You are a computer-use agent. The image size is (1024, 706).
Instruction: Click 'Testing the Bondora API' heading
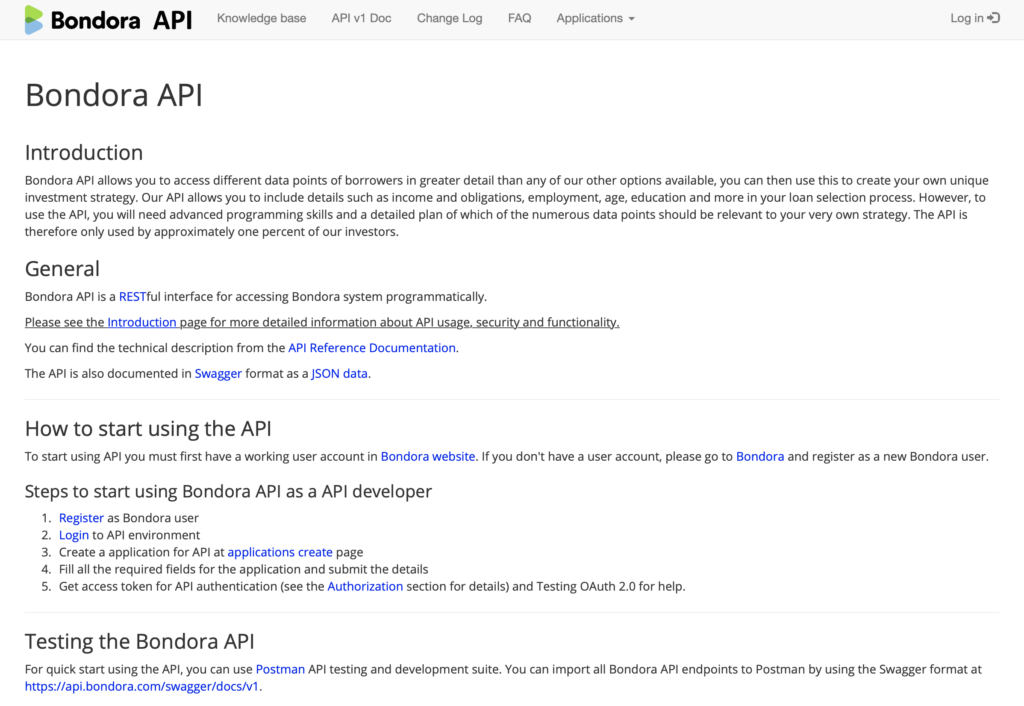coord(140,641)
